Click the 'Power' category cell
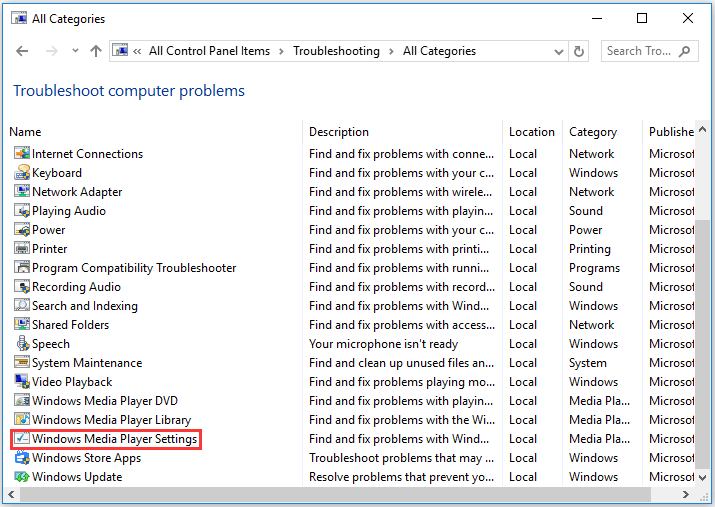The height and width of the screenshot is (507, 715). click(585, 230)
